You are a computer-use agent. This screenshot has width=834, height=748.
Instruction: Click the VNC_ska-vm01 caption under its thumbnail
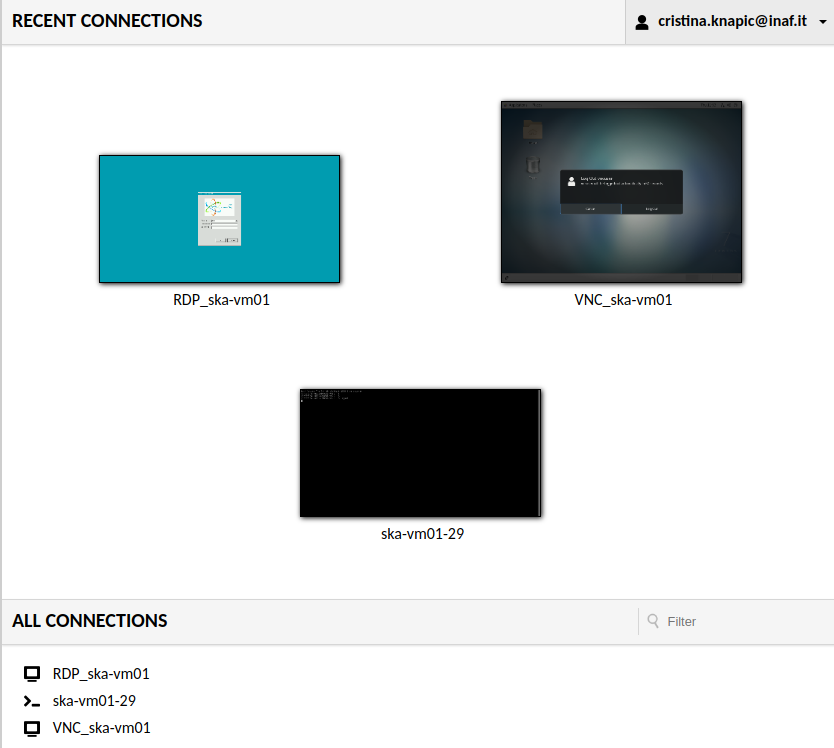[622, 299]
